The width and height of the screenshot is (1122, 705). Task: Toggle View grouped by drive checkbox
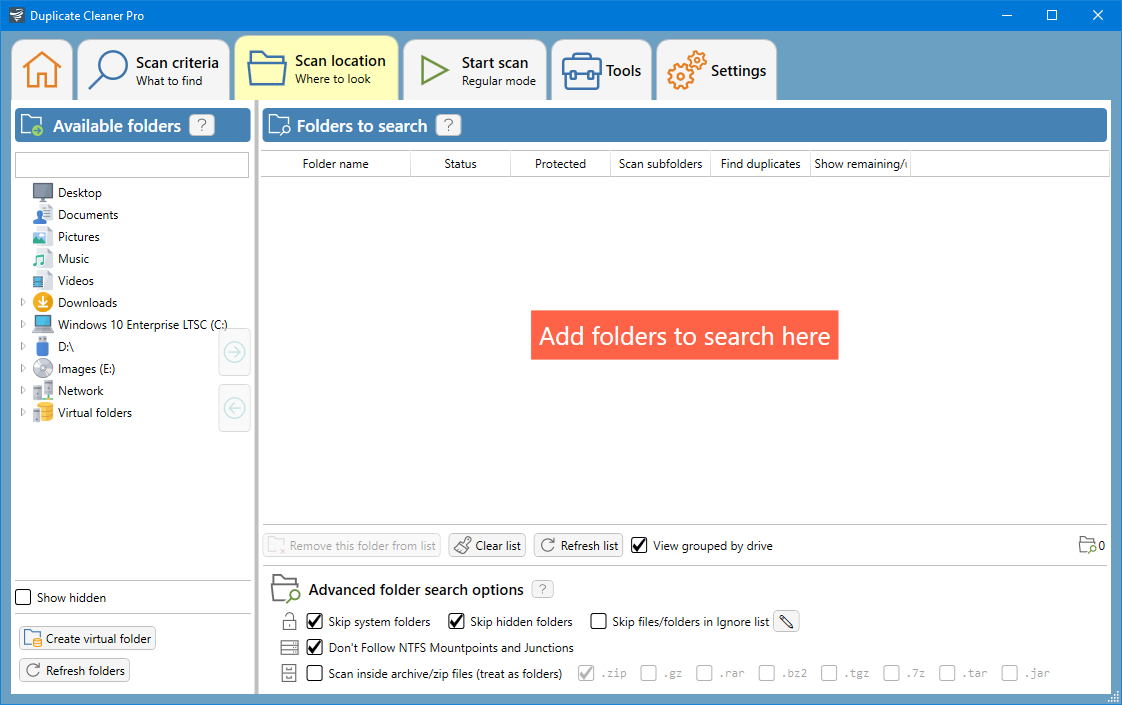(639, 545)
